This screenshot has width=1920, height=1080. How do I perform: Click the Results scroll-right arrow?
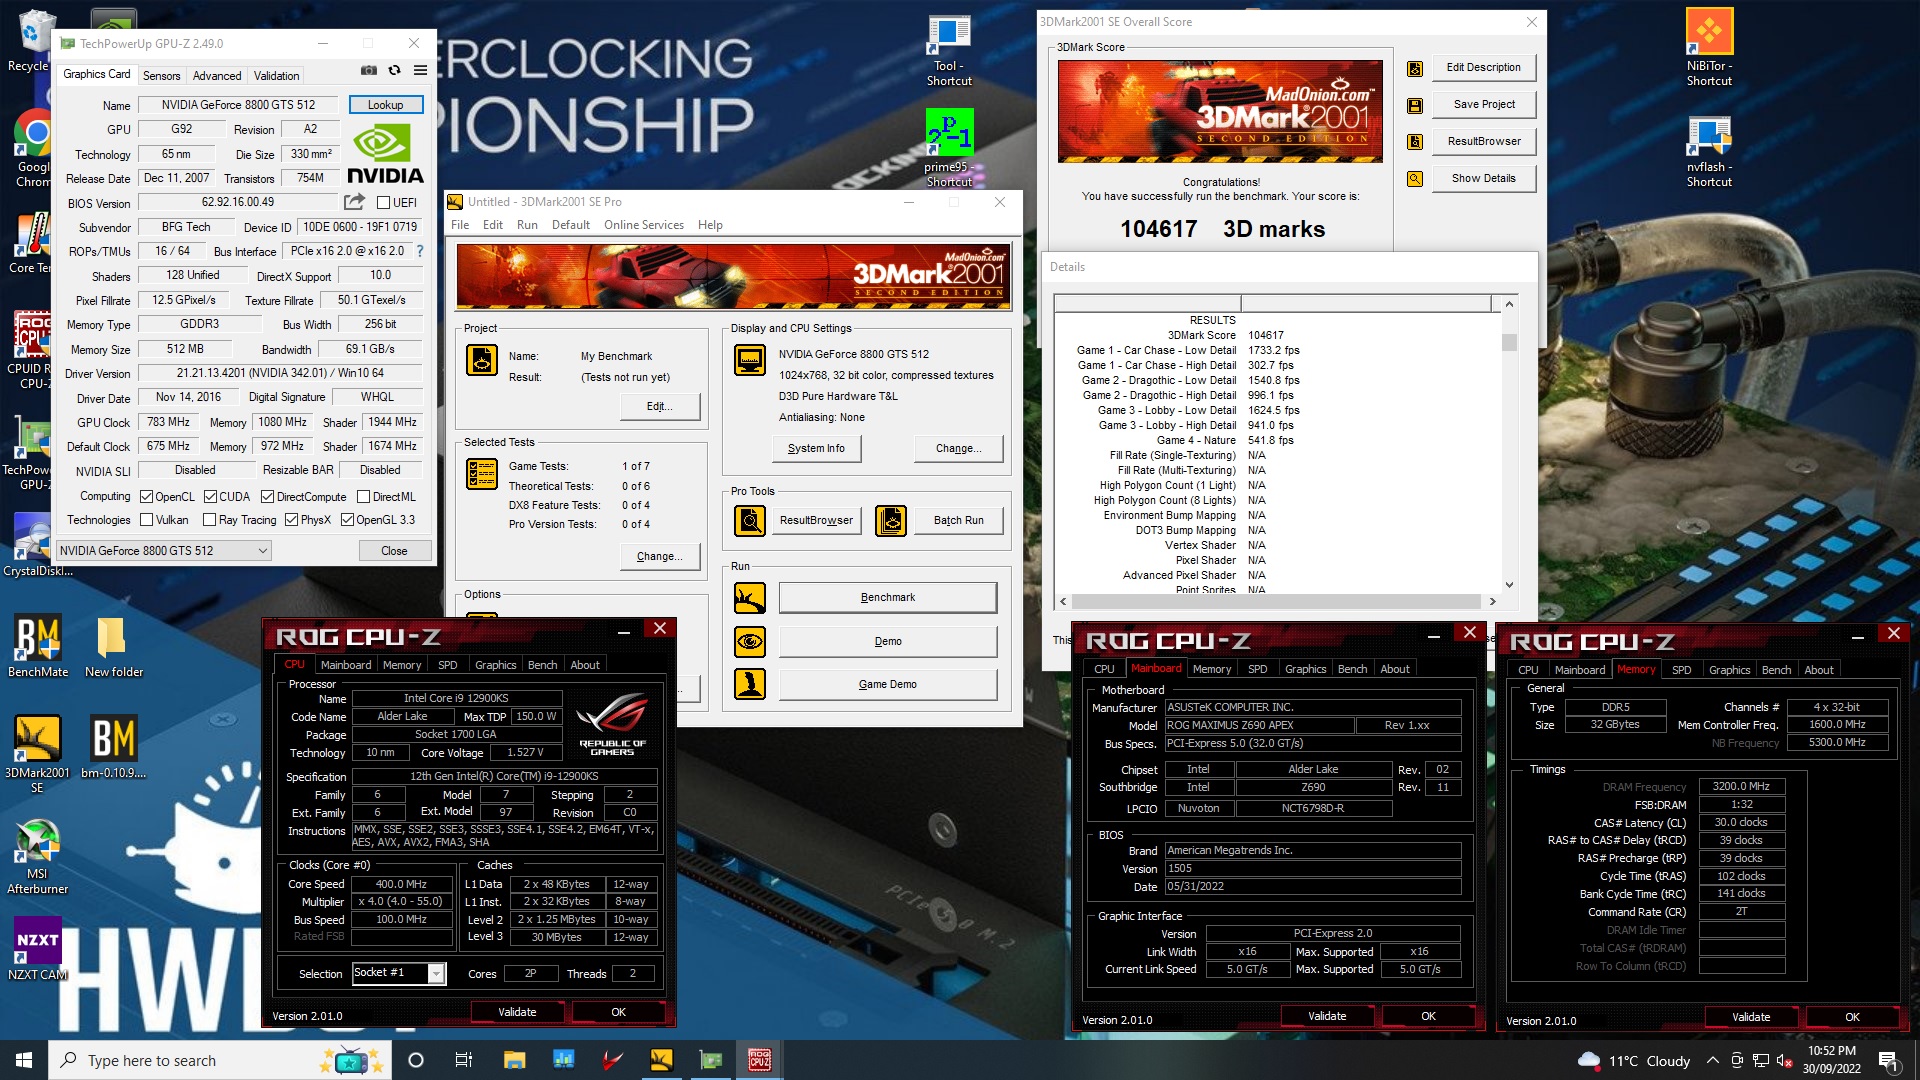pyautogui.click(x=1492, y=602)
